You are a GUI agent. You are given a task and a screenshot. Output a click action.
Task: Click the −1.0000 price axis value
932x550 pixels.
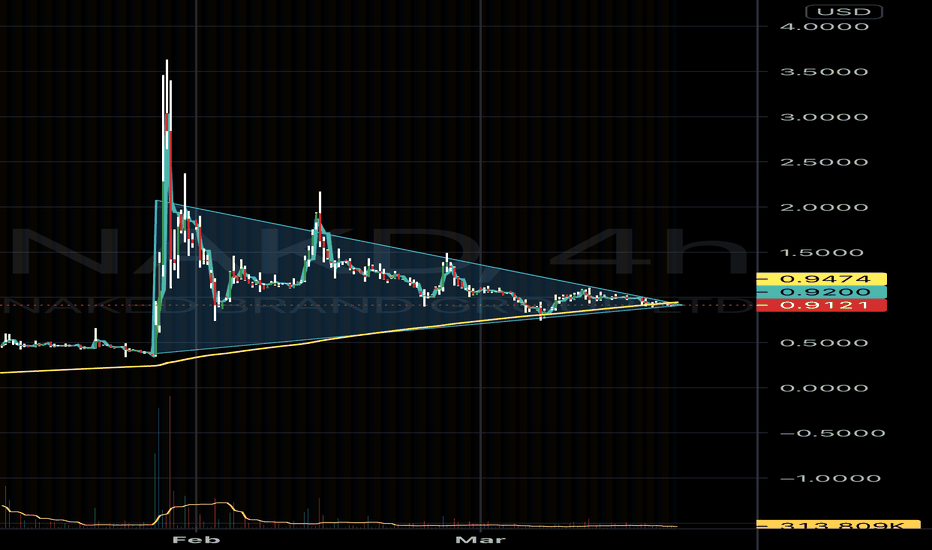click(830, 479)
